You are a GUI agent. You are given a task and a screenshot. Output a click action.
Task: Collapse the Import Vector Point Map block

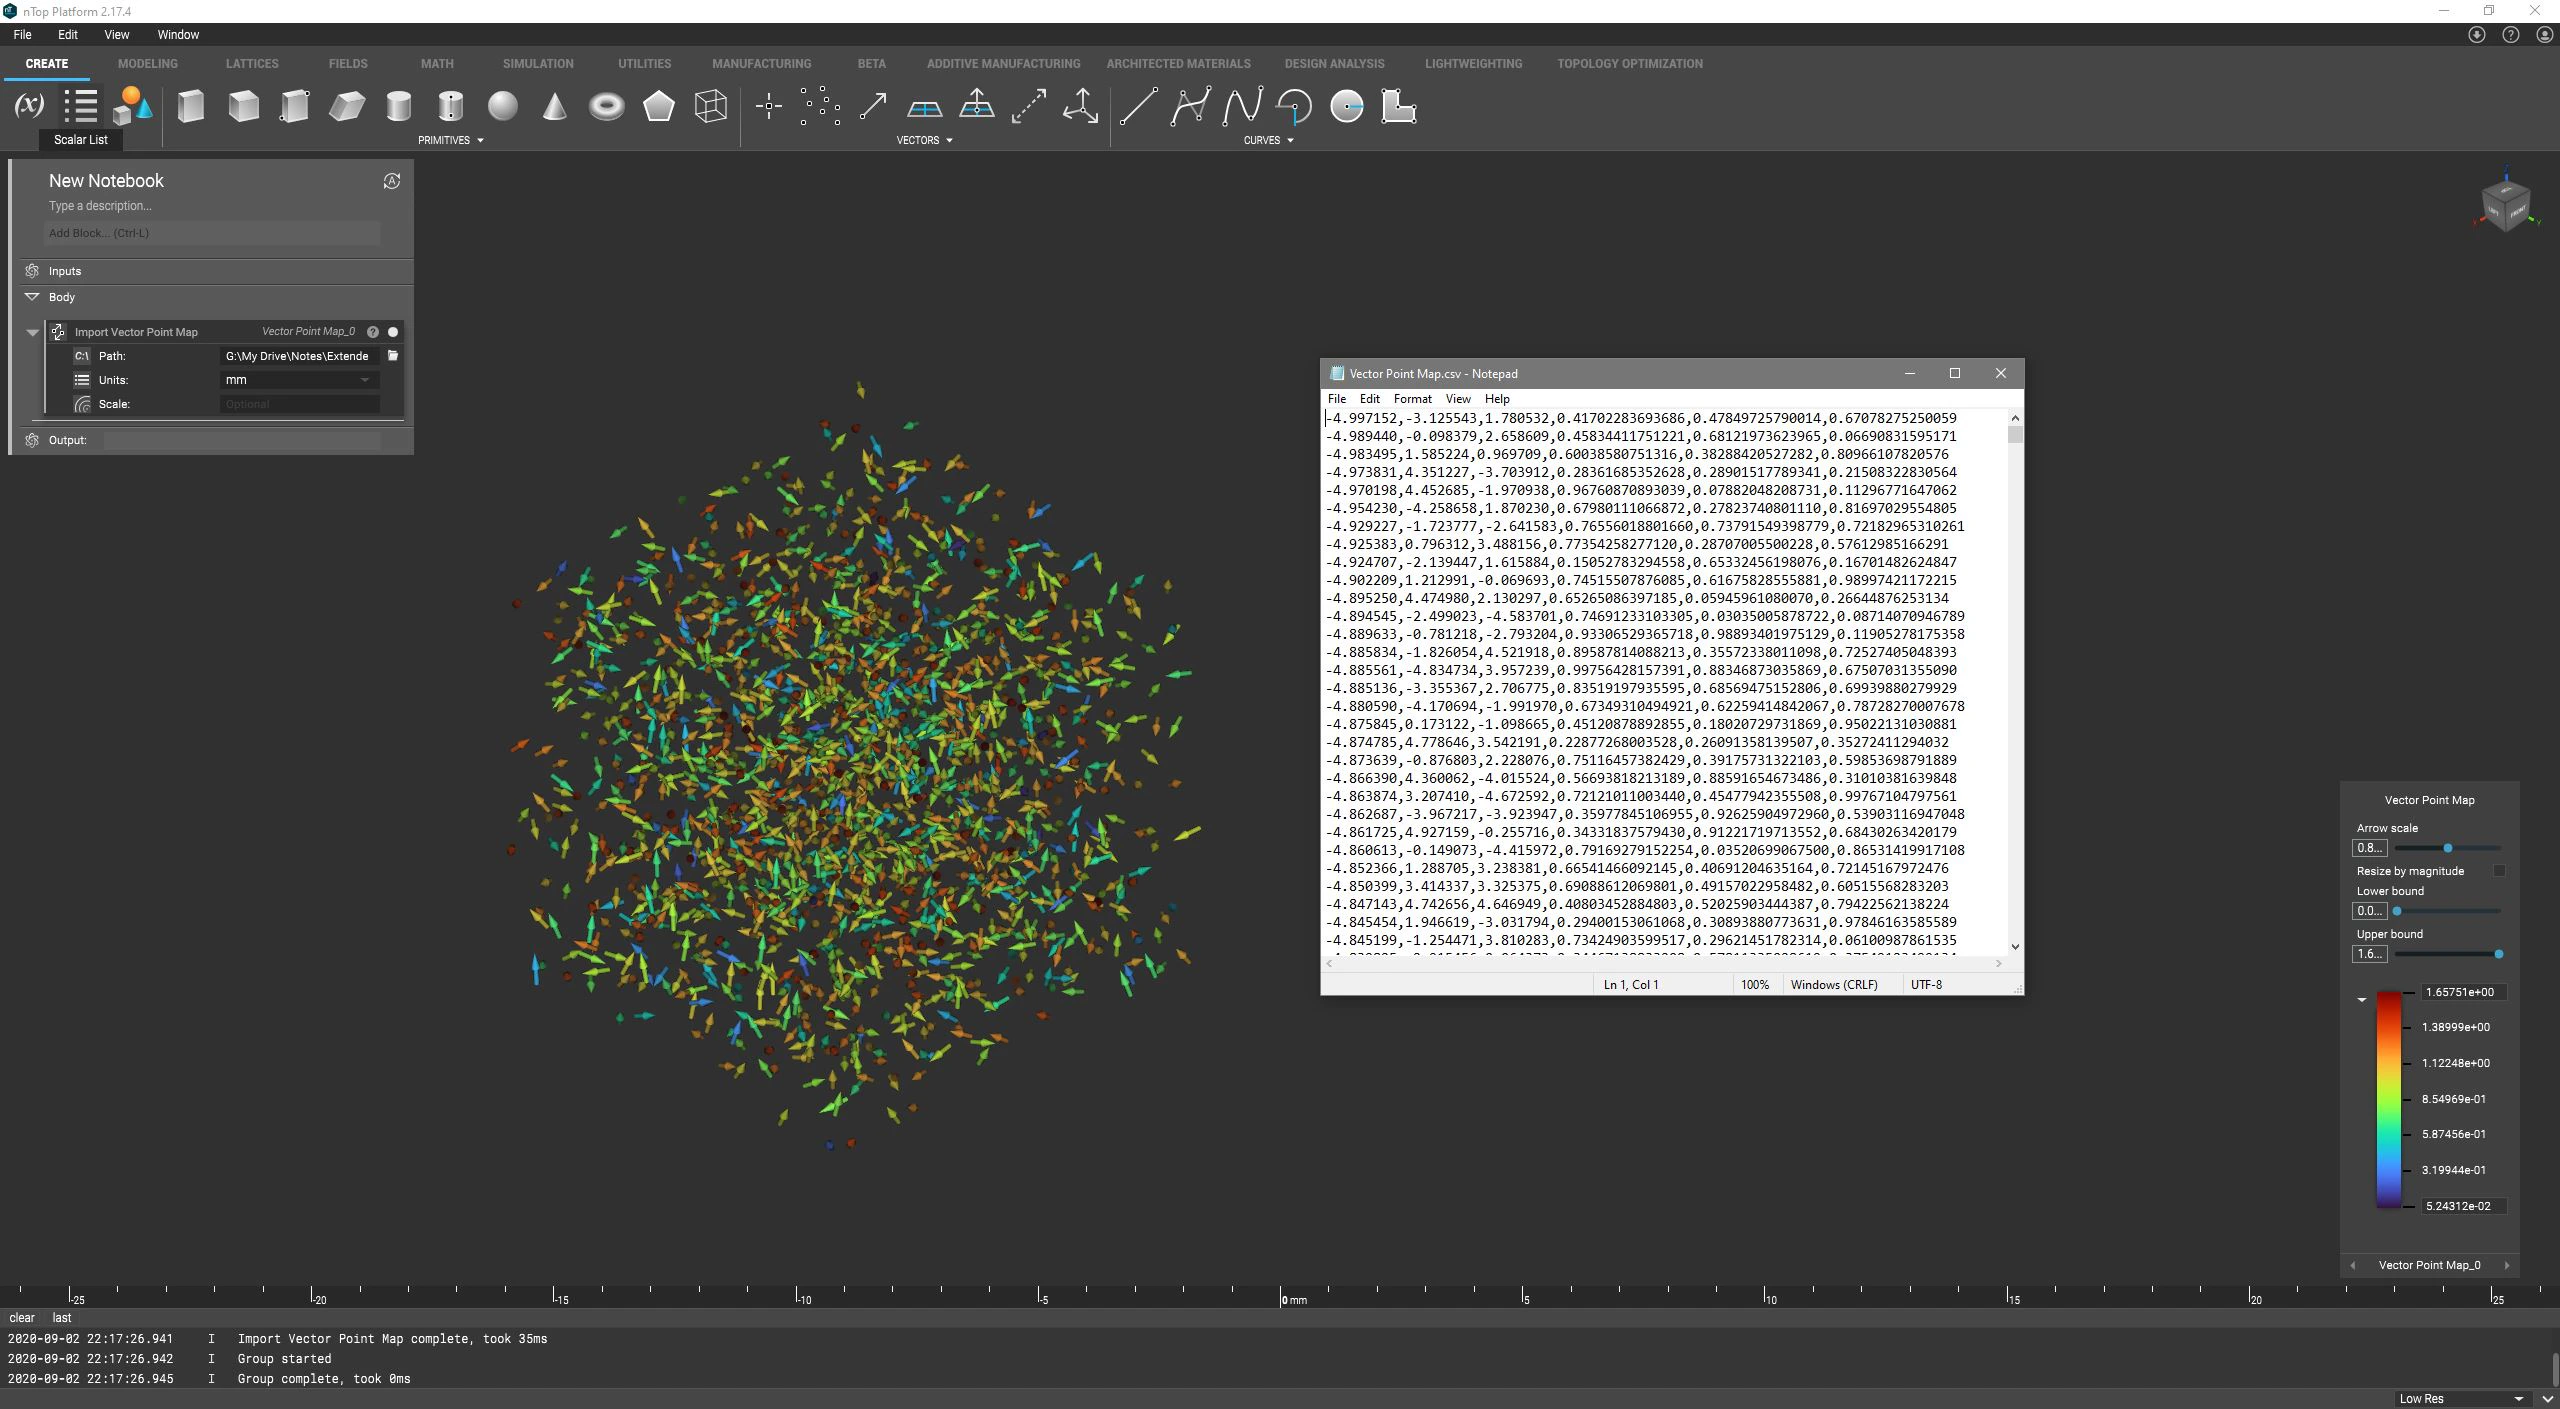coord(32,332)
